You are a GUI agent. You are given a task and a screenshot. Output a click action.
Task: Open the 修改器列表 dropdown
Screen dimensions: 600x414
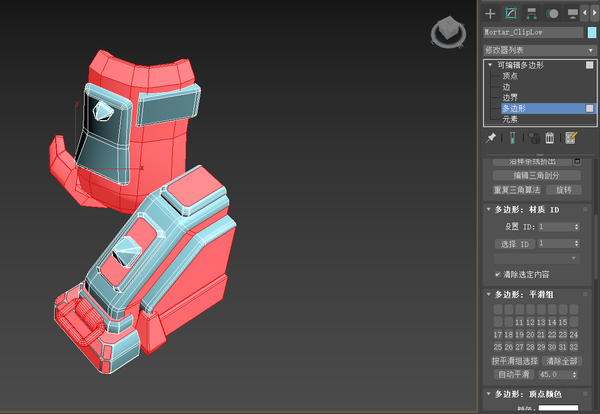[540, 50]
